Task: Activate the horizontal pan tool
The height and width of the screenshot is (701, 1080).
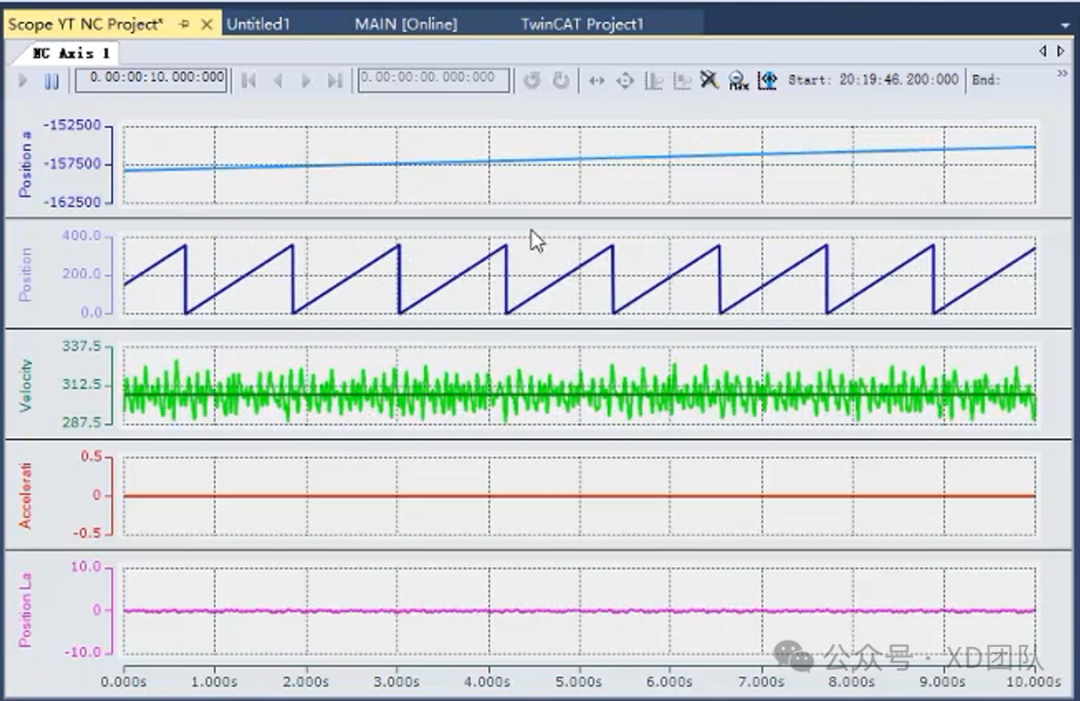Action: coord(597,81)
